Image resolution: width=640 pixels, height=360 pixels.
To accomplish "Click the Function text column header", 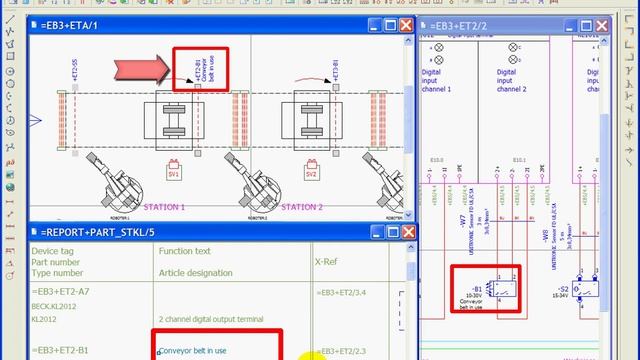I will (184, 251).
